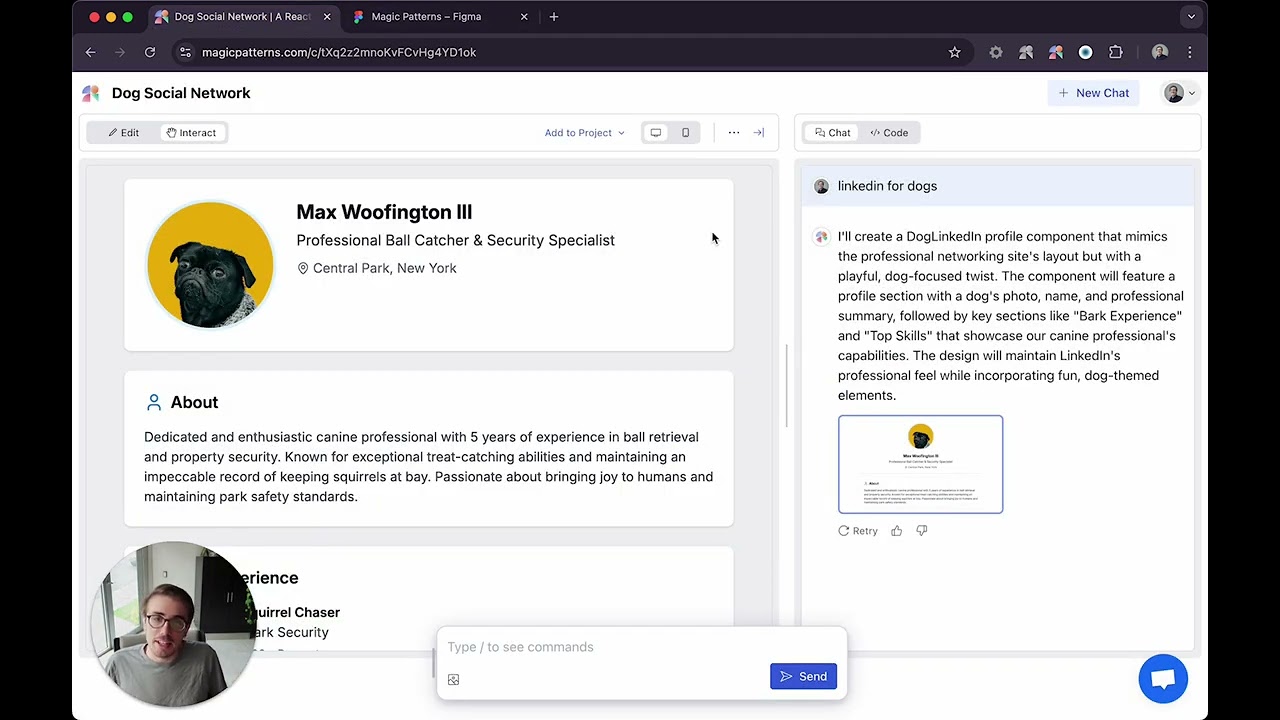Open the three-dot more options menu
The image size is (1280, 720).
coord(734,132)
